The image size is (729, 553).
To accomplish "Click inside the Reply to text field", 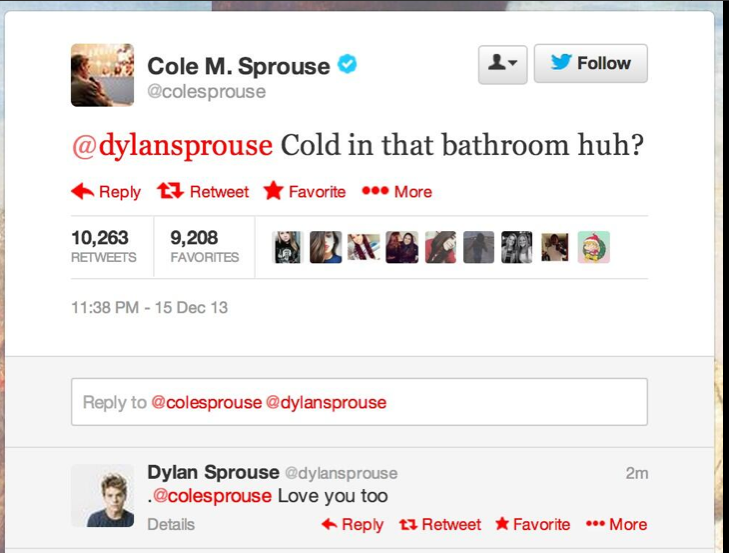I will [x=359, y=402].
